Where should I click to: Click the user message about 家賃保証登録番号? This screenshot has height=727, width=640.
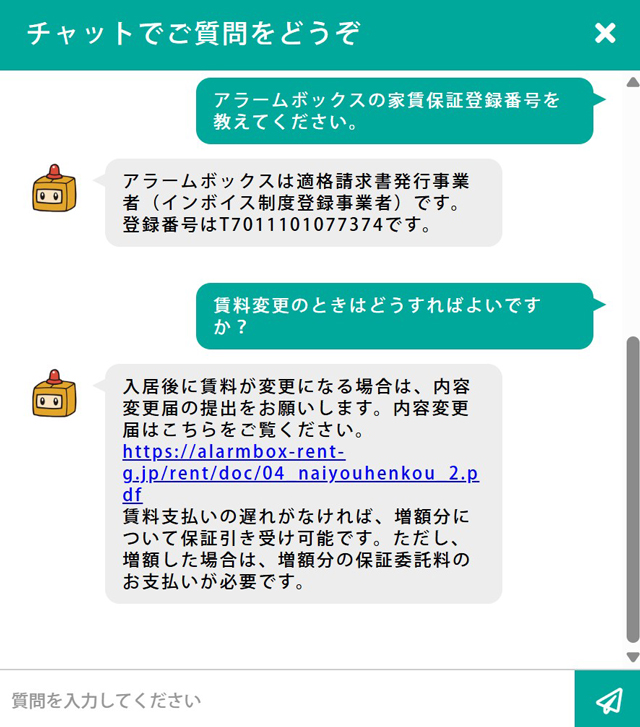coord(395,111)
